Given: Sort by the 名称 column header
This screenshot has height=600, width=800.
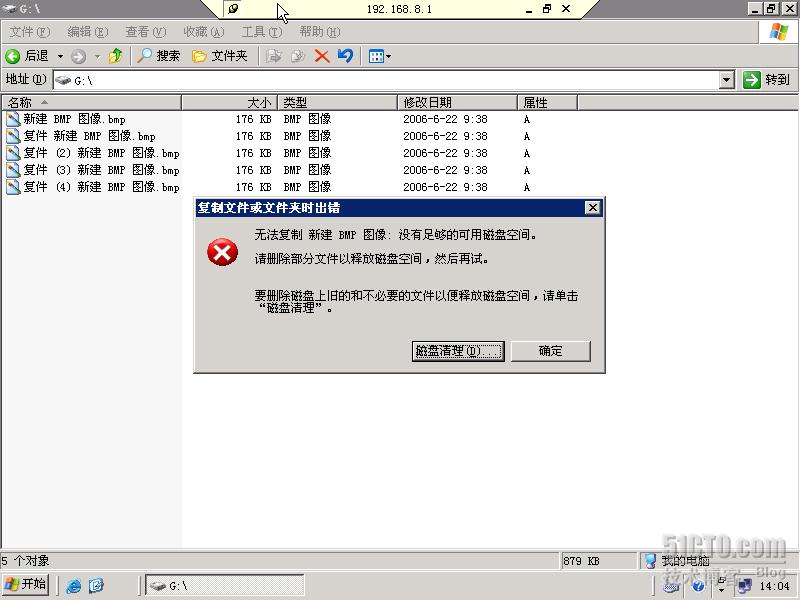Looking at the screenshot, I should pos(91,103).
